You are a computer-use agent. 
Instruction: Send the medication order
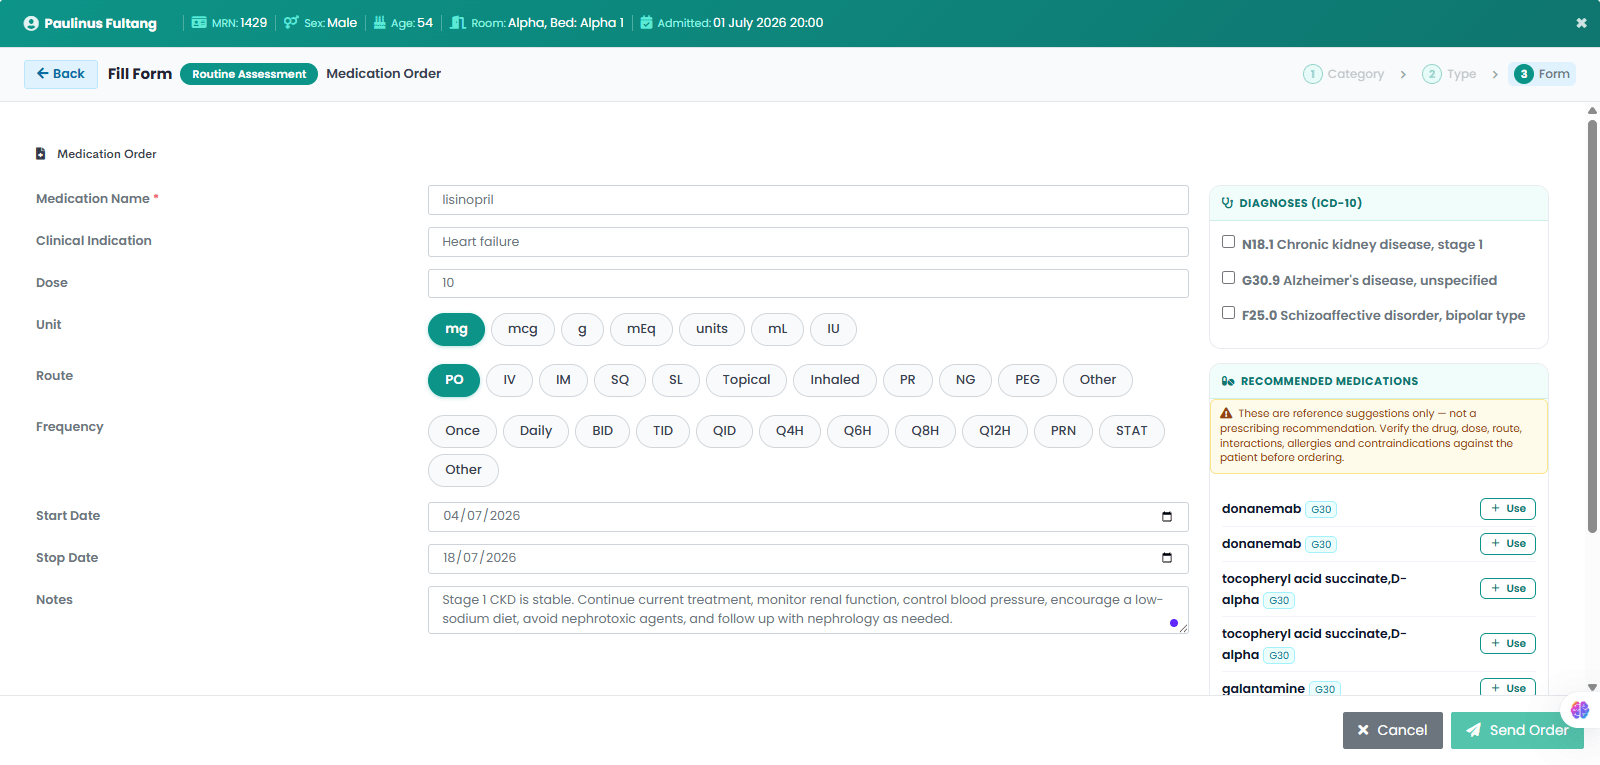point(1517,730)
